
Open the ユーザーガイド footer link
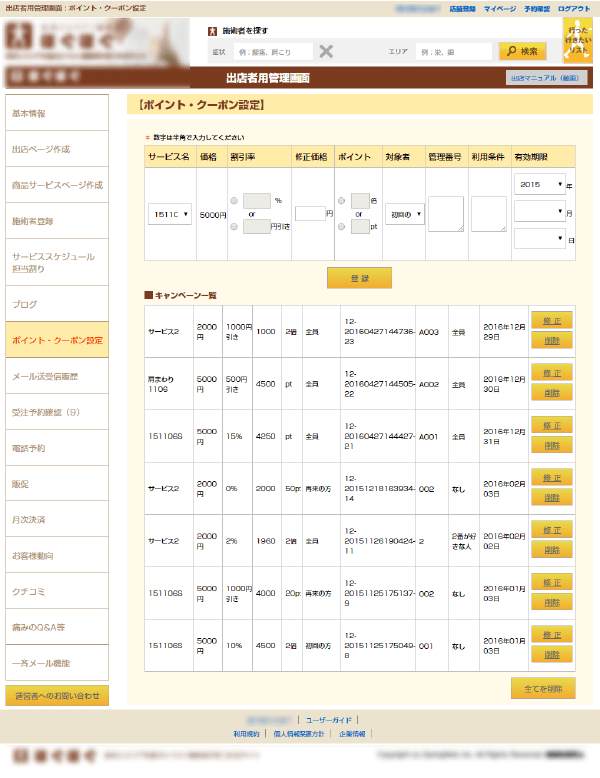pyautogui.click(x=329, y=719)
